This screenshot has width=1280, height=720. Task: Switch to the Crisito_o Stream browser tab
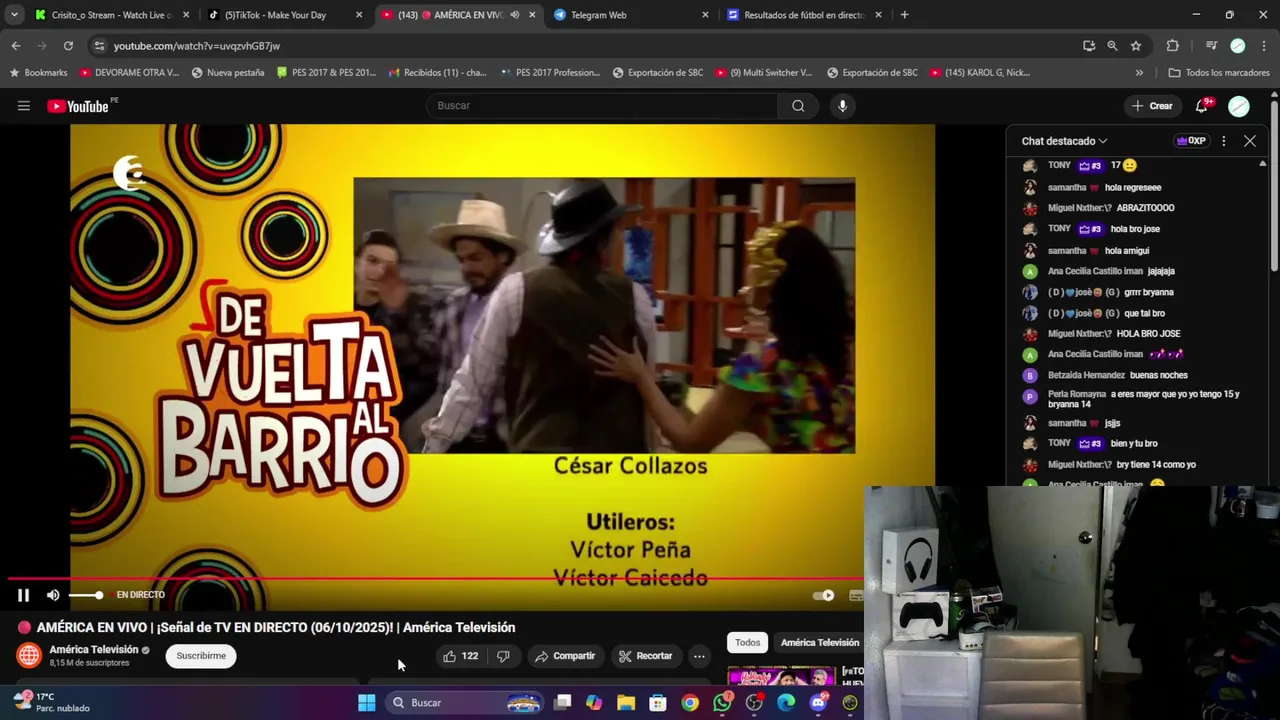click(x=111, y=15)
